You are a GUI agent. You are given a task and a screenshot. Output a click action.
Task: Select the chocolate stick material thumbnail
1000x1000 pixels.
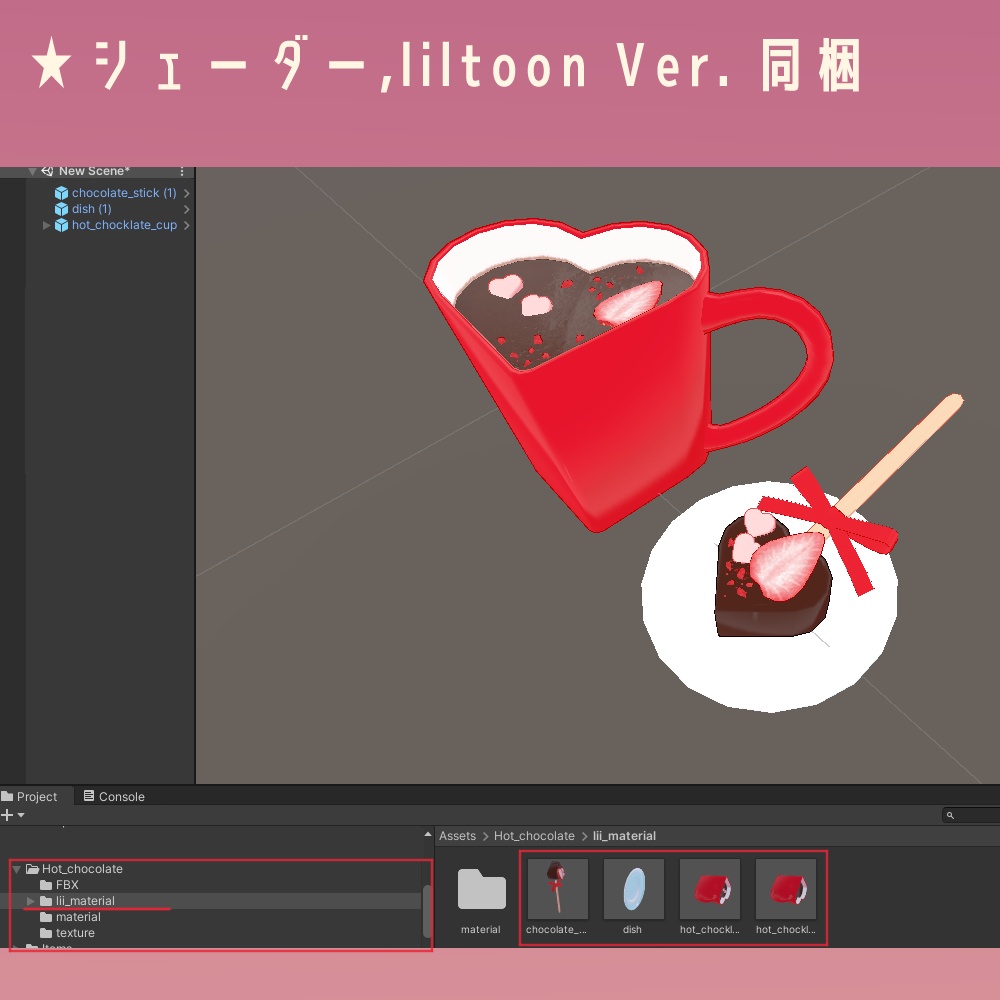(557, 888)
